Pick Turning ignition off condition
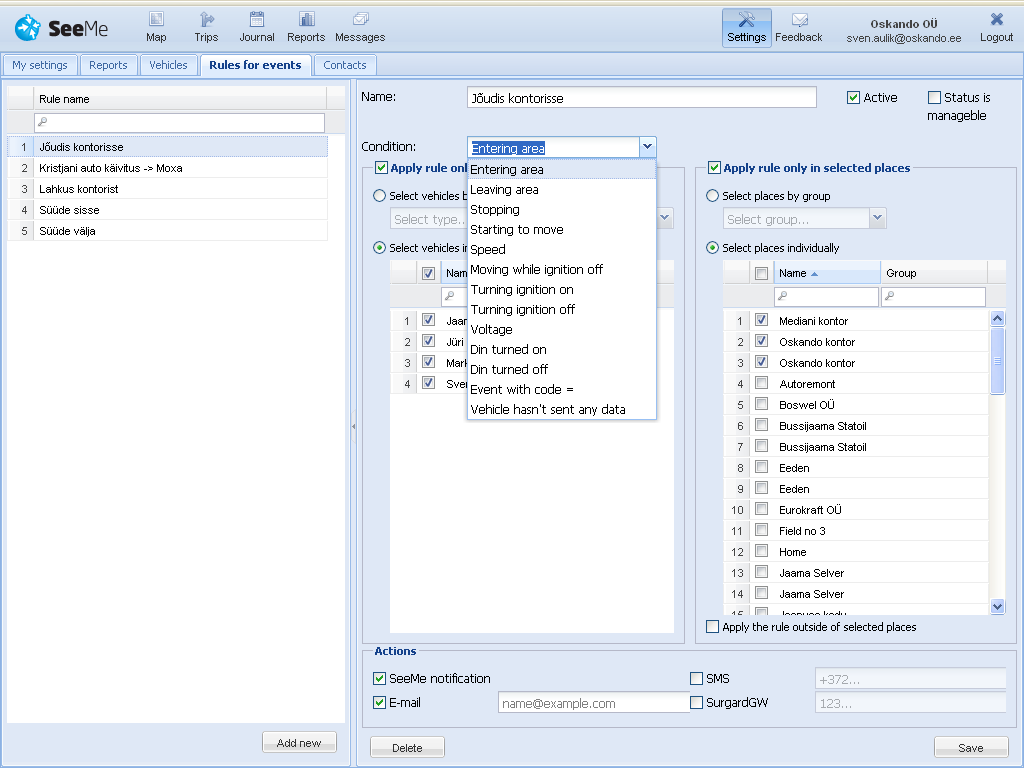 coord(562,310)
